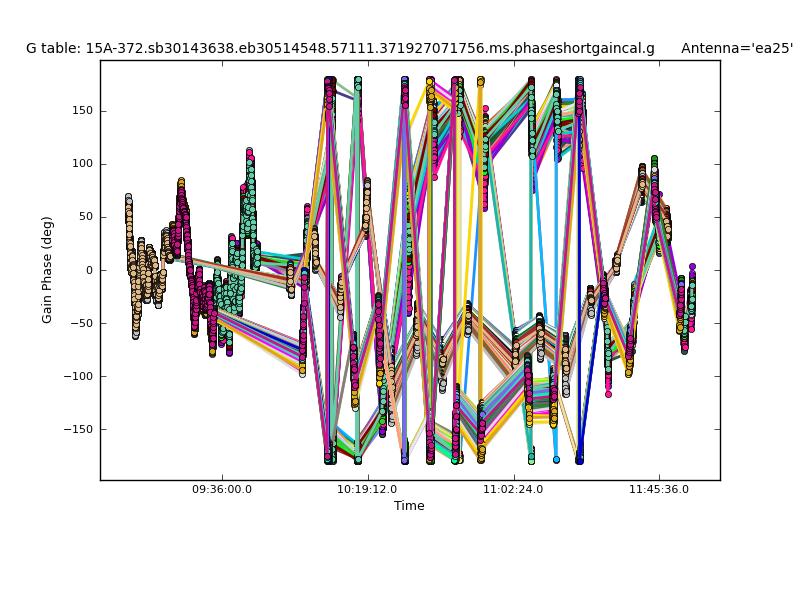Image resolution: width=800 pixels, height=600 pixels.
Task: Click the 'Time' x-axis label
Action: click(409, 506)
